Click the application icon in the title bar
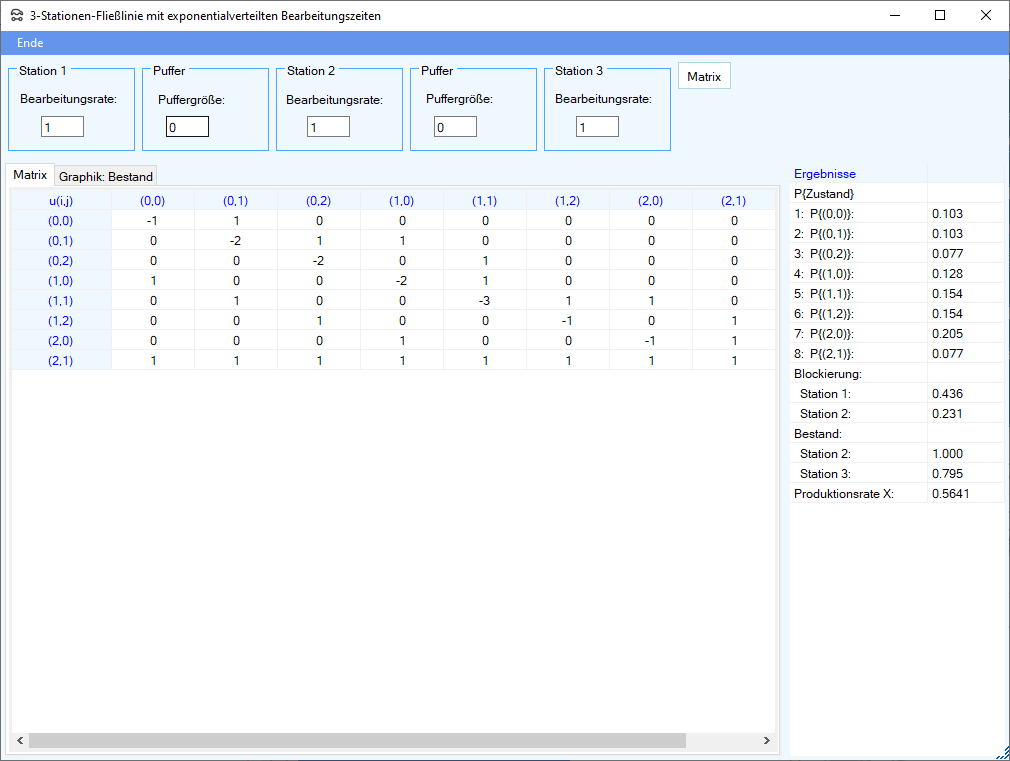Image resolution: width=1010 pixels, height=761 pixels. pyautogui.click(x=16, y=16)
